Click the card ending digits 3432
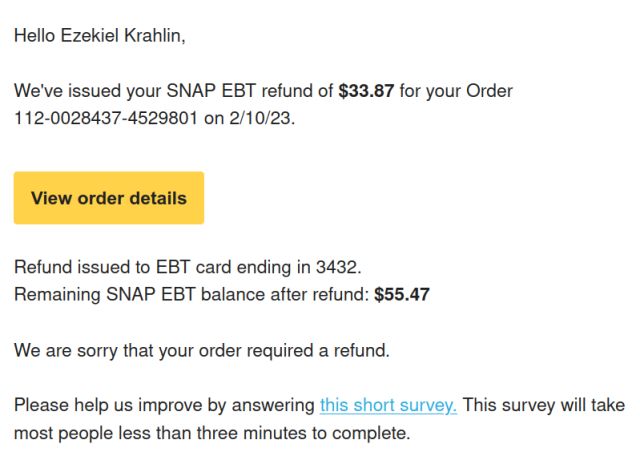The width and height of the screenshot is (640, 452). coord(338,267)
